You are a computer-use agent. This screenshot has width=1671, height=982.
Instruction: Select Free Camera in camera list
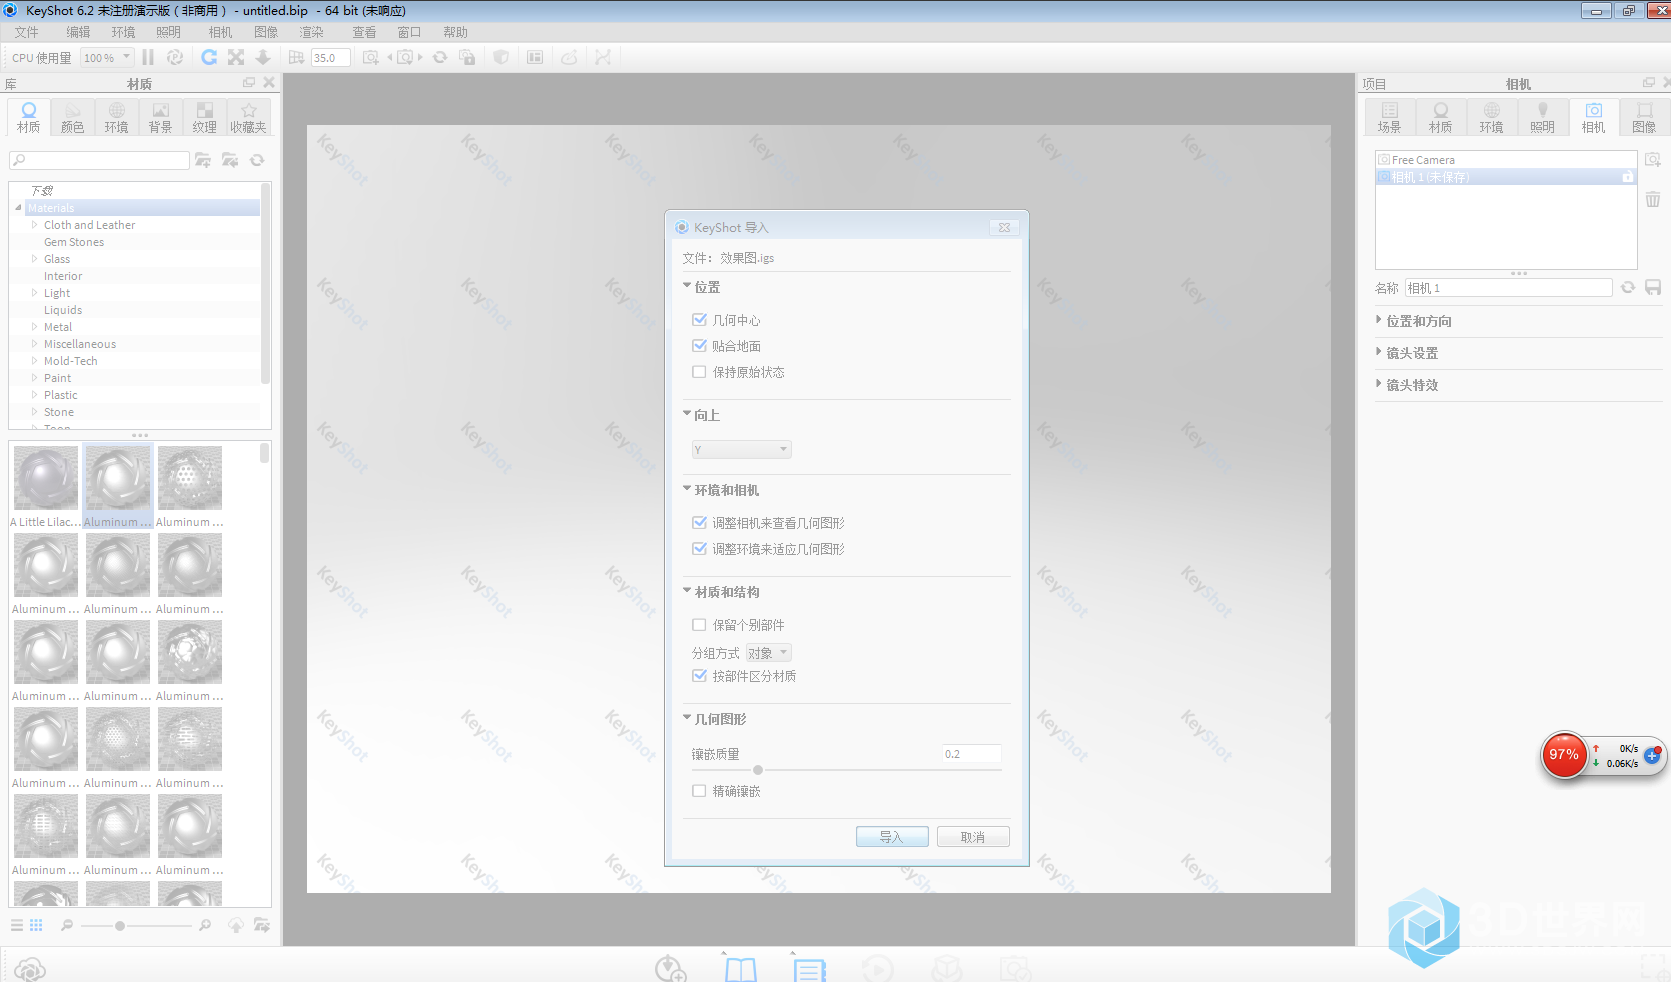tap(1506, 160)
